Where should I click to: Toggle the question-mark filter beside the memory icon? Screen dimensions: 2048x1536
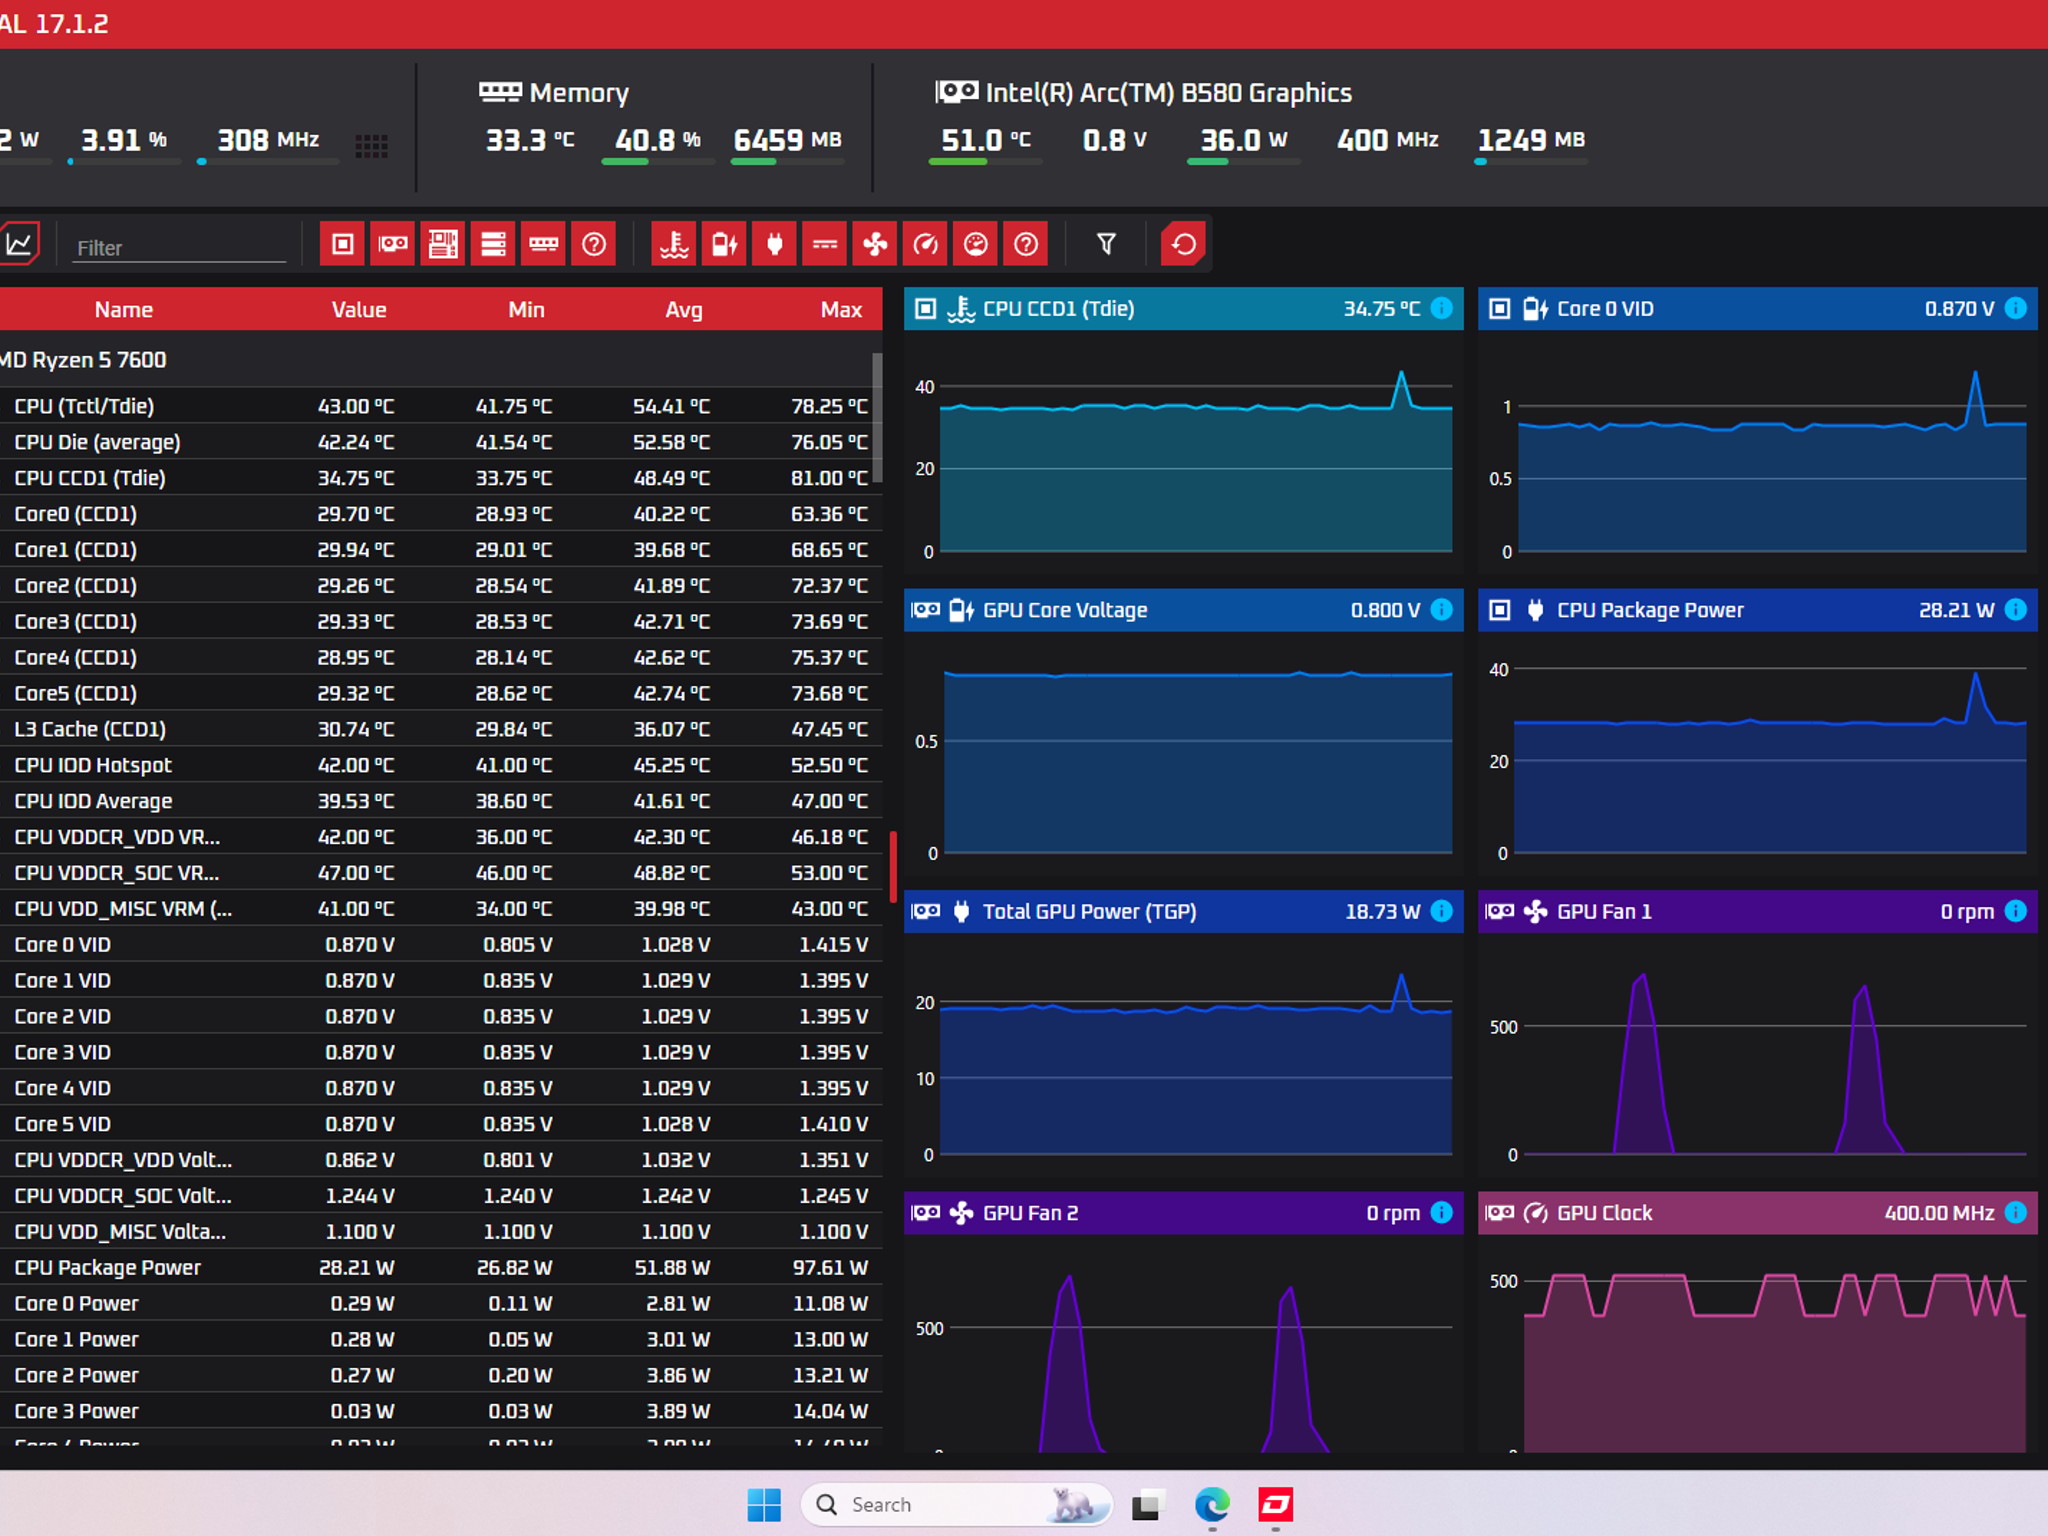[594, 244]
